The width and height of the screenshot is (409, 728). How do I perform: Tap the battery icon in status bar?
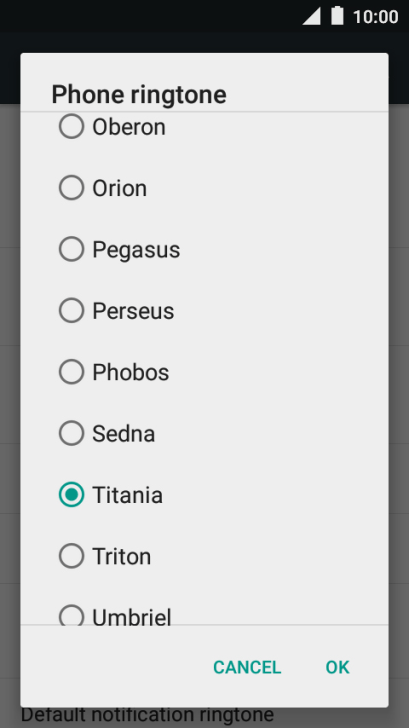(x=338, y=16)
